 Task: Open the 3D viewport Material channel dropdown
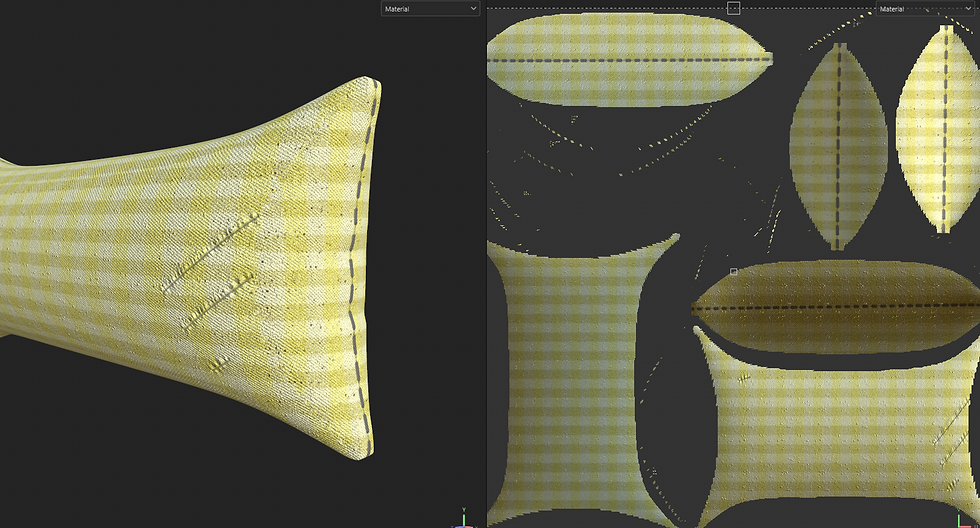coord(430,9)
